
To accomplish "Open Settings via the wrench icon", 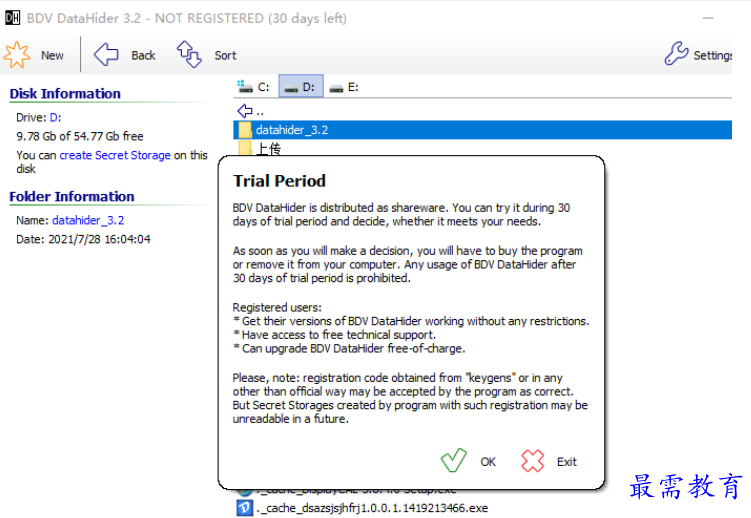I will coord(676,53).
